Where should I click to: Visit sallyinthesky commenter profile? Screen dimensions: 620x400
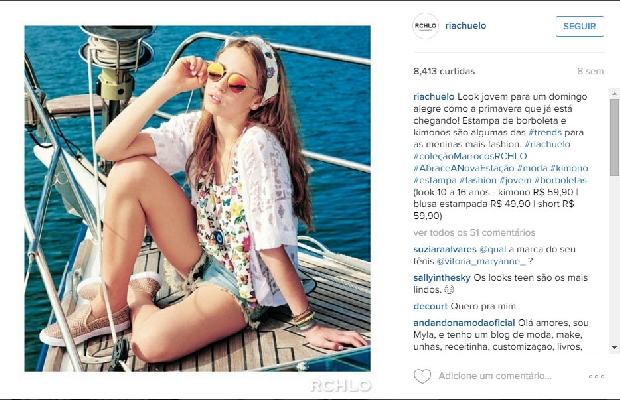(x=442, y=278)
